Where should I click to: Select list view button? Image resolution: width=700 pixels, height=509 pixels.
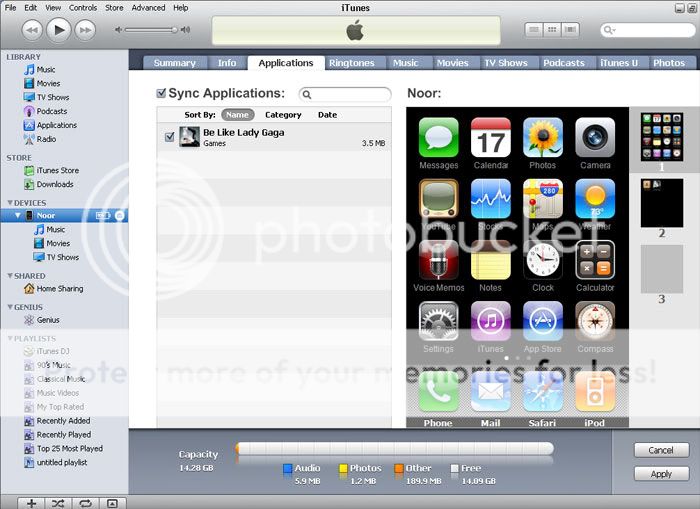click(533, 30)
